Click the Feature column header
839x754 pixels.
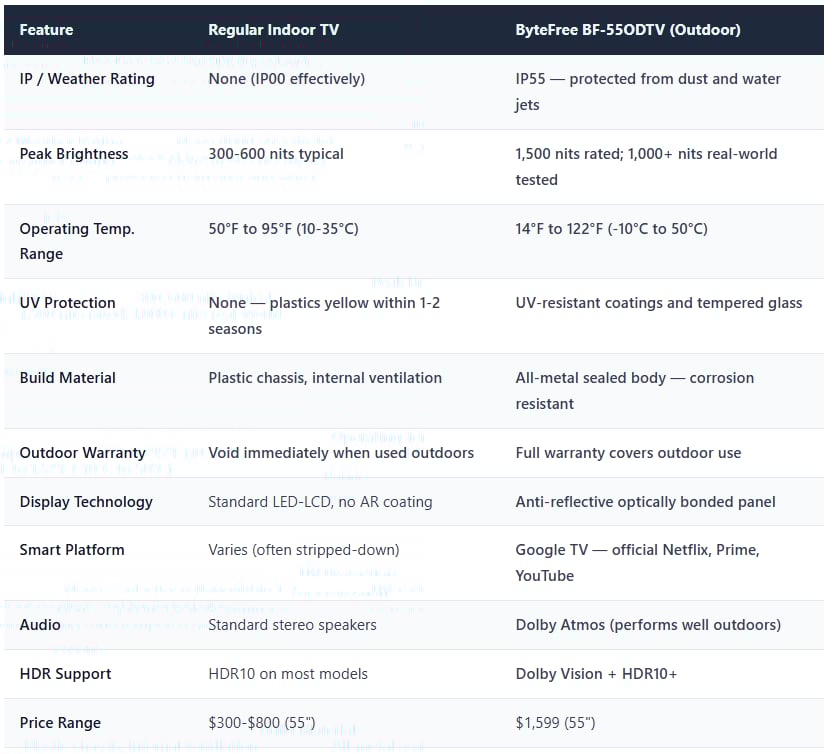tap(46, 30)
